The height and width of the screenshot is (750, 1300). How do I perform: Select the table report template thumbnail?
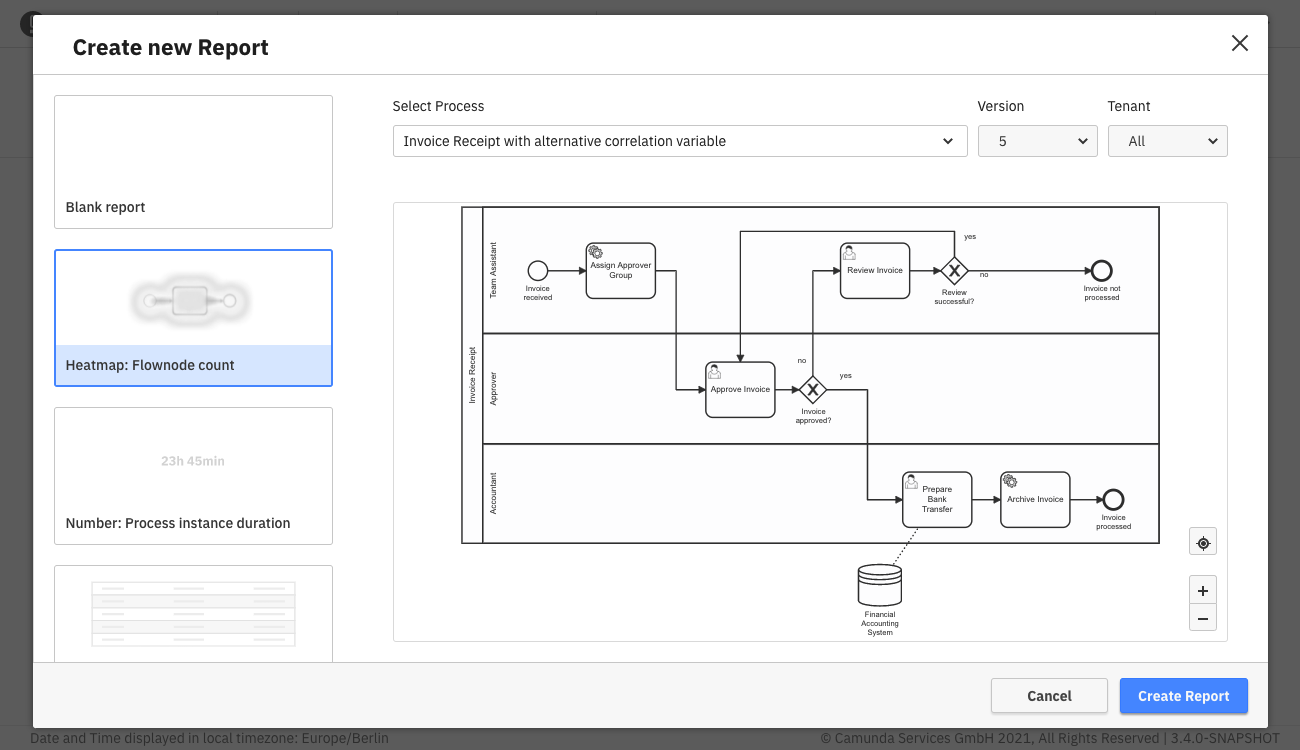coord(193,613)
